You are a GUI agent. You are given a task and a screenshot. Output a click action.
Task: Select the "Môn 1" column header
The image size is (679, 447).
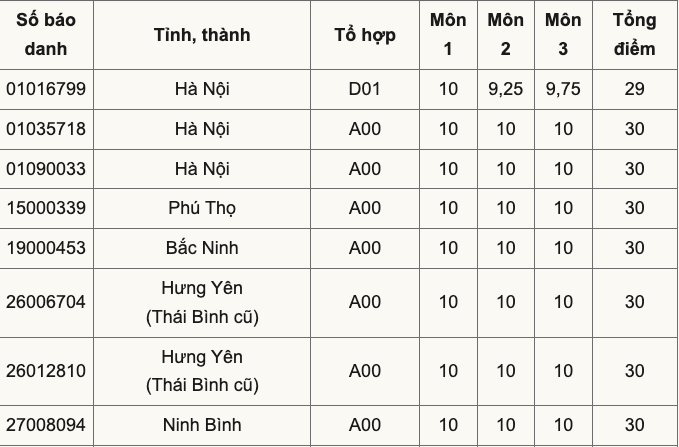448,34
